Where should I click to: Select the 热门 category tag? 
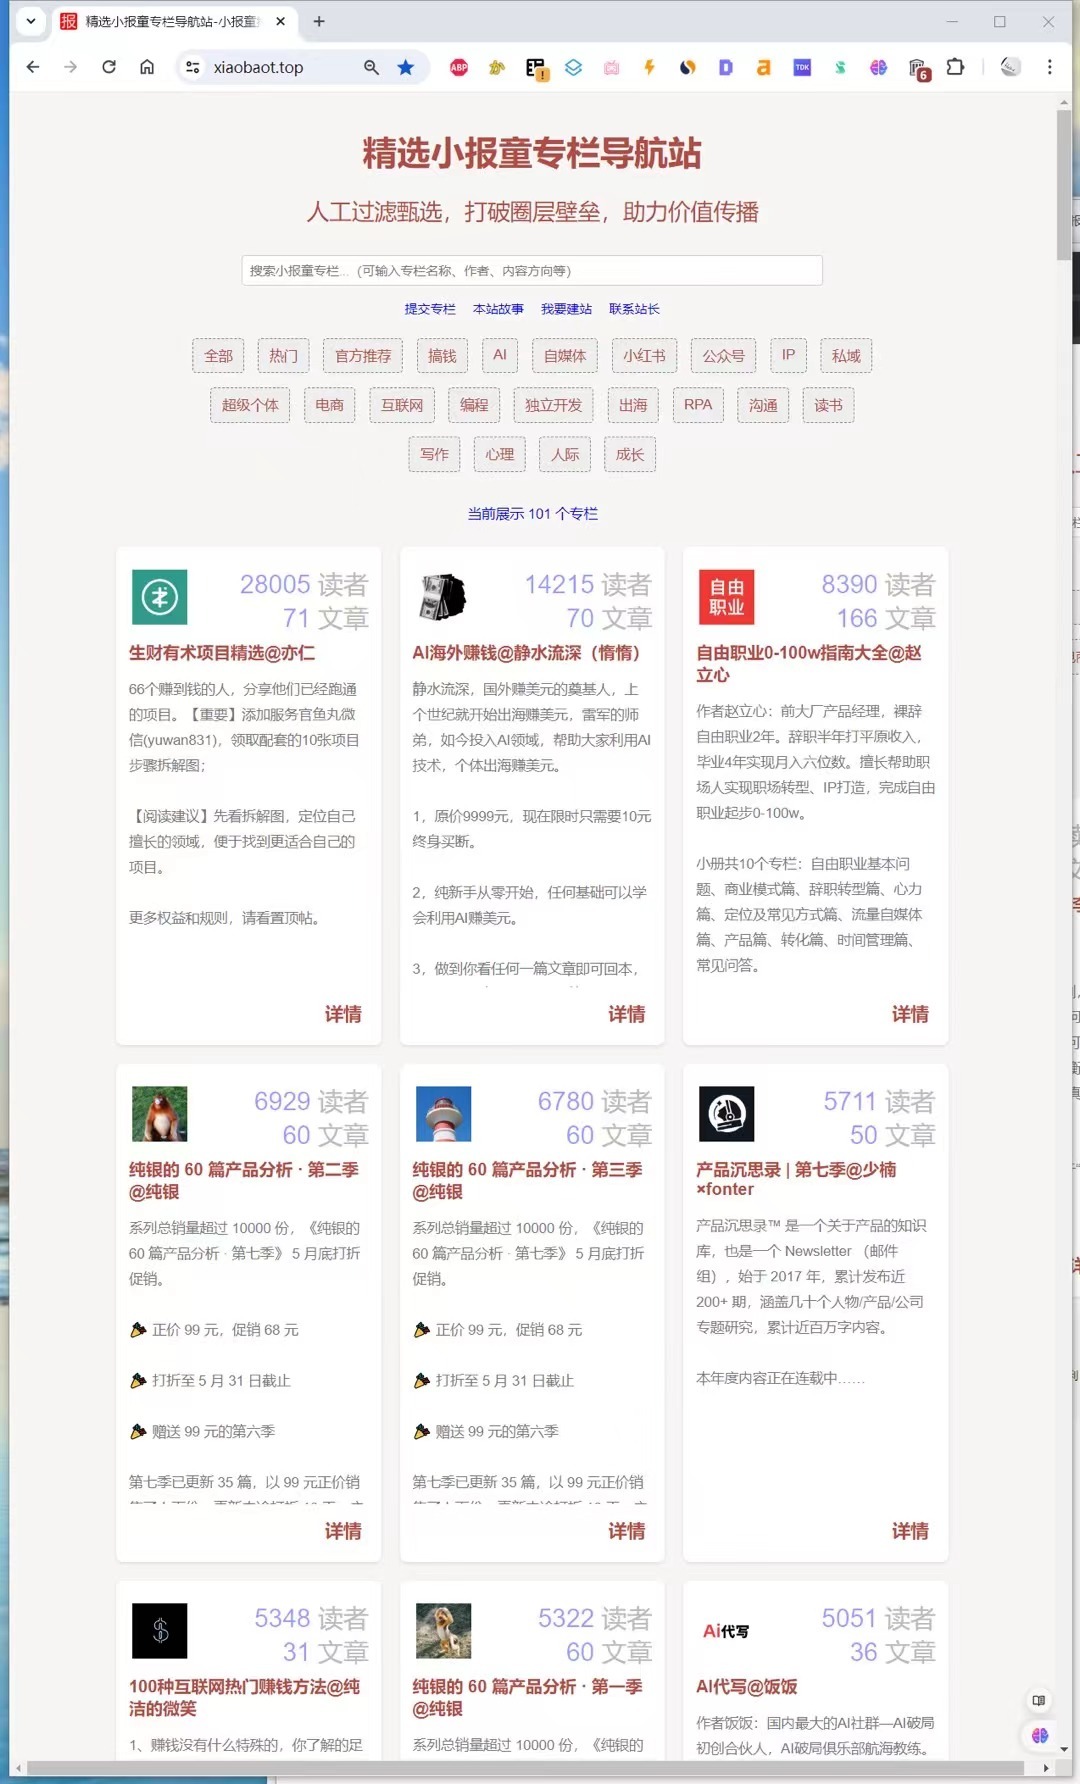click(x=283, y=356)
